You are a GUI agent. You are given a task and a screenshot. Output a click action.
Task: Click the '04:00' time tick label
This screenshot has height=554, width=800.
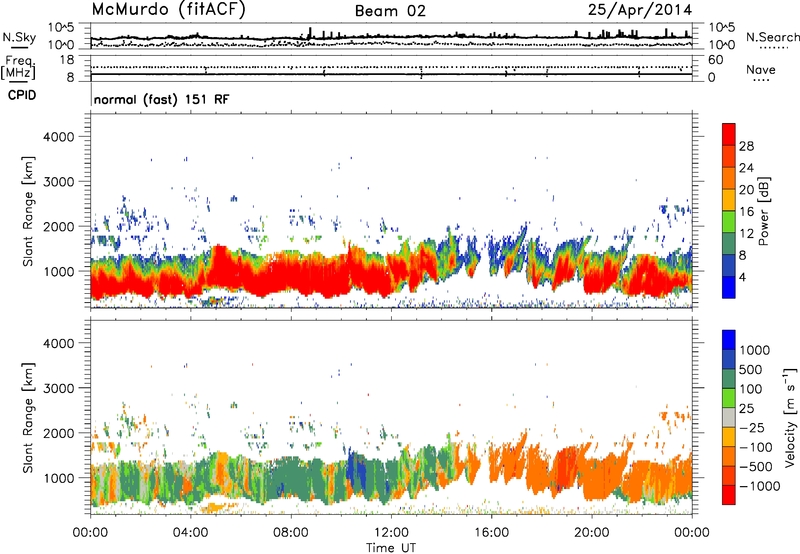(190, 533)
